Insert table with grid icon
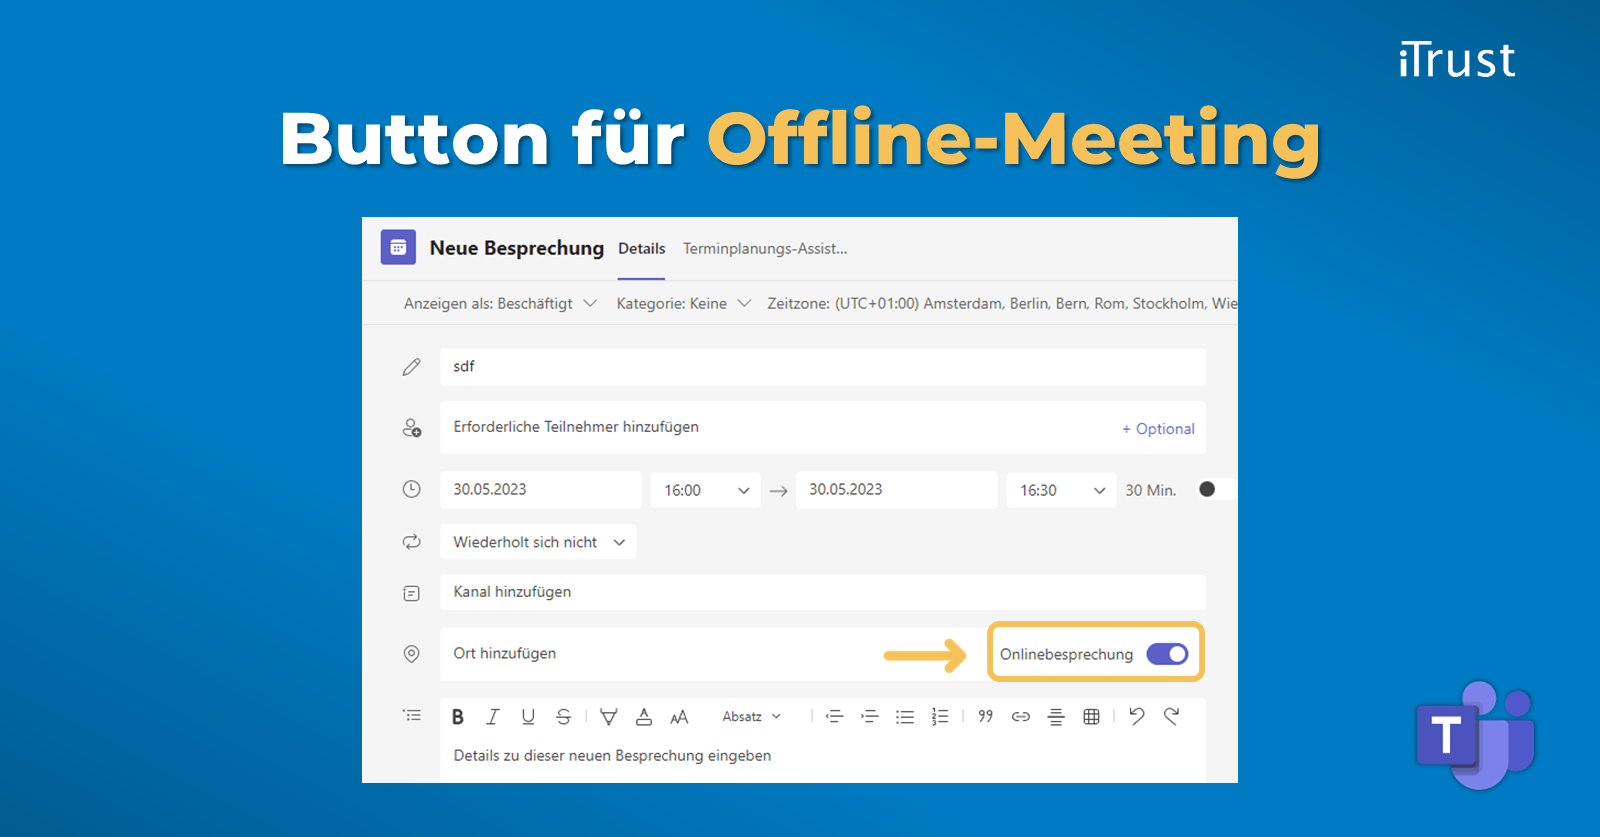This screenshot has height=837, width=1600. click(1092, 716)
